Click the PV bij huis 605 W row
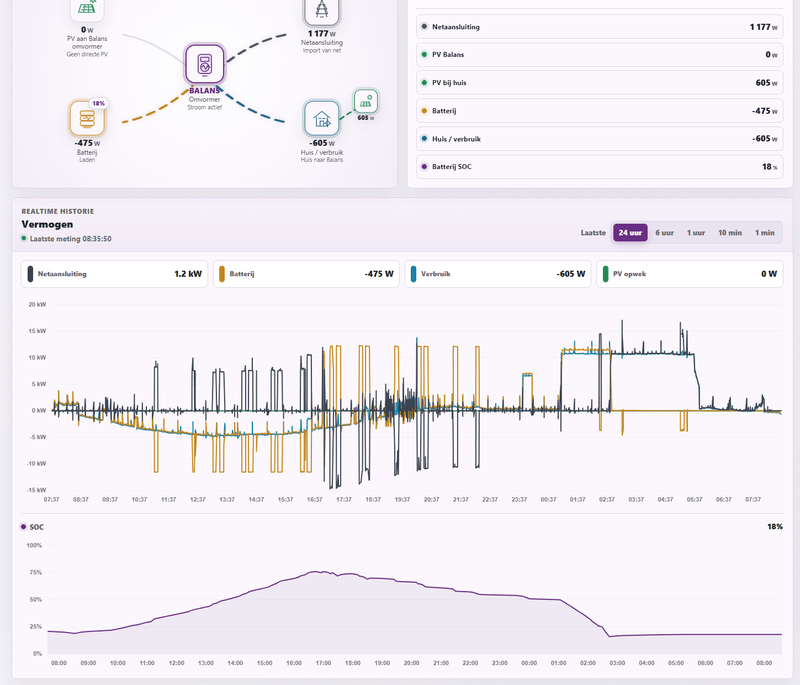The width and height of the screenshot is (800, 685). [599, 83]
